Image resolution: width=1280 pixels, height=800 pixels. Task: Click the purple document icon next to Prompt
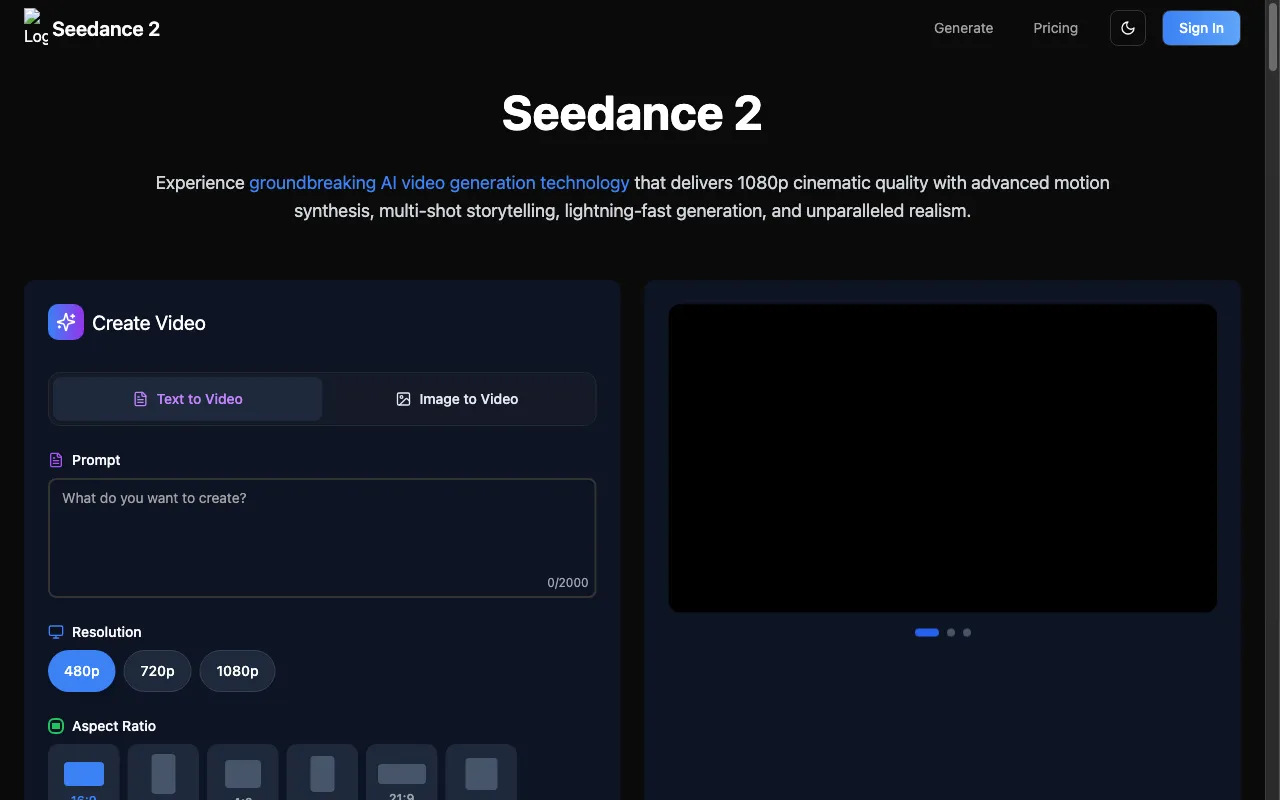click(56, 460)
